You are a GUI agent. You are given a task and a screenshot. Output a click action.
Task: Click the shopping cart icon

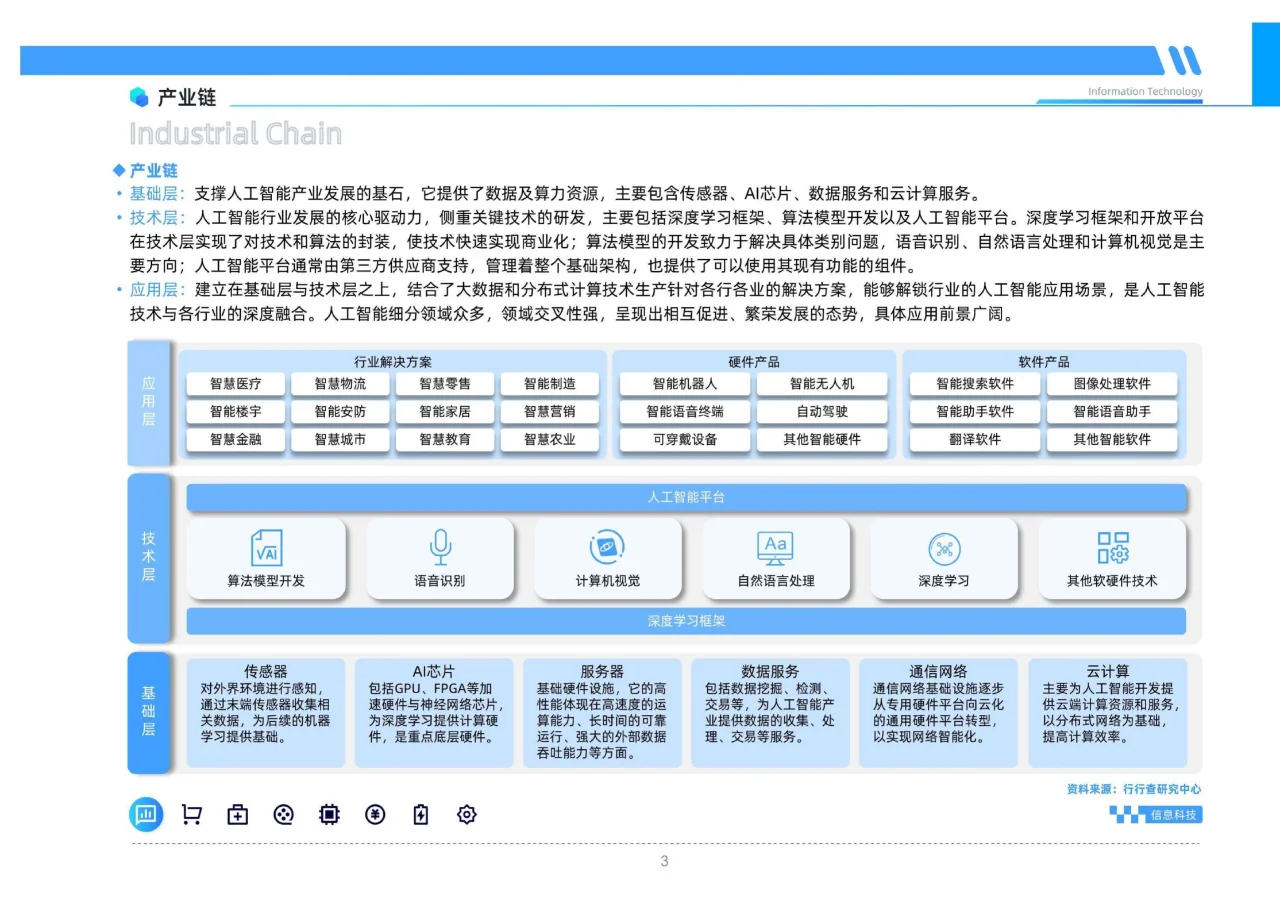tap(191, 815)
